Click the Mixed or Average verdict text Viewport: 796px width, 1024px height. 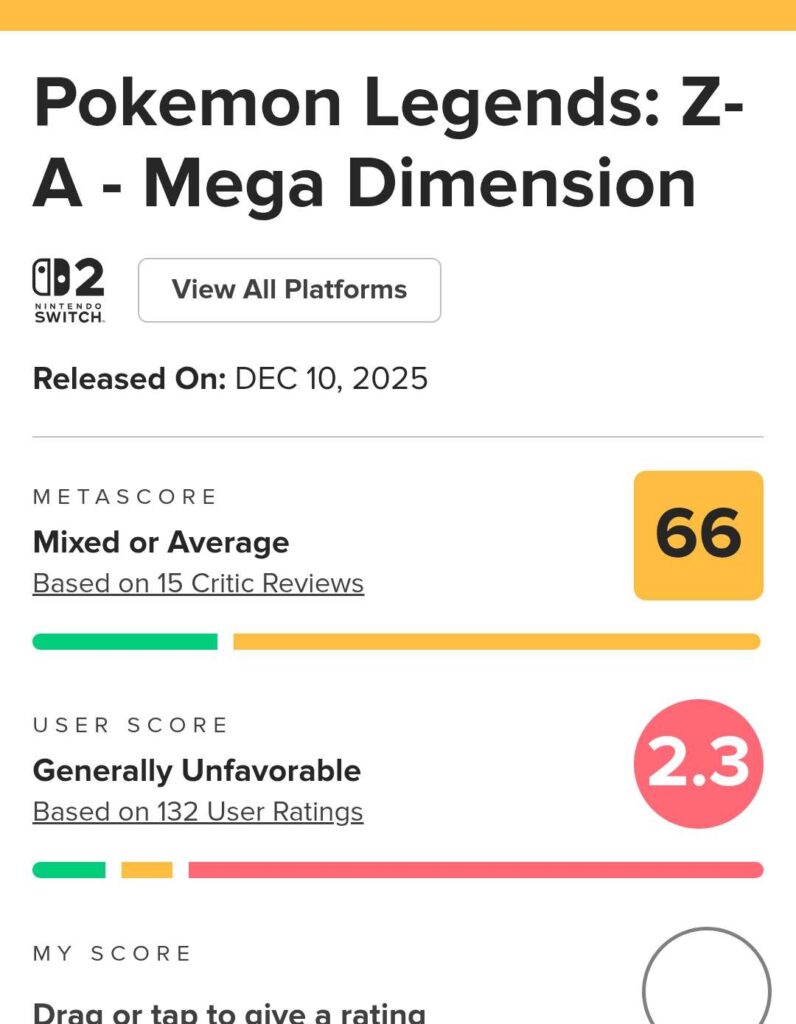click(x=161, y=542)
